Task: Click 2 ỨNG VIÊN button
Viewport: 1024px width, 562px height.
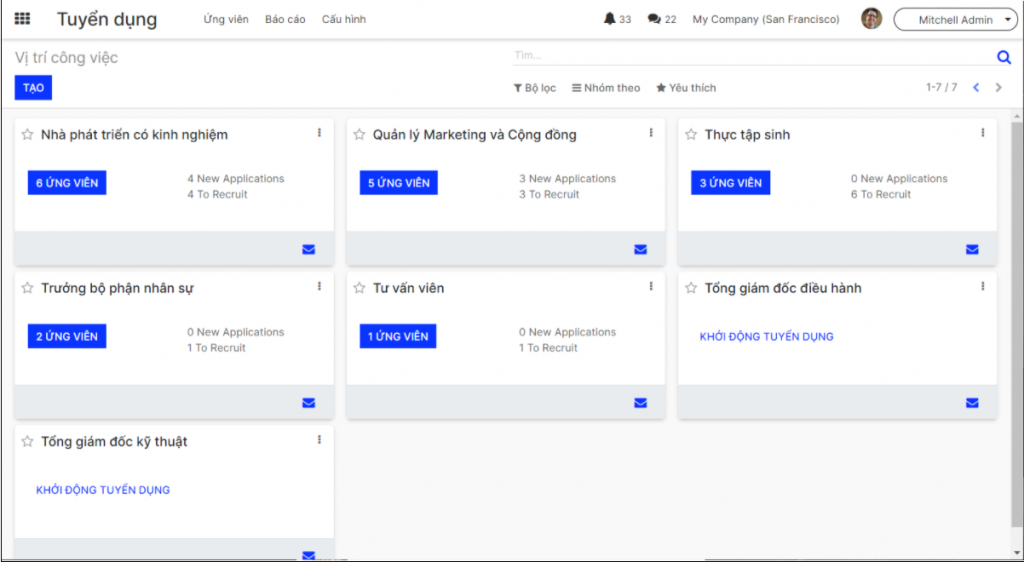Action: [x=67, y=336]
